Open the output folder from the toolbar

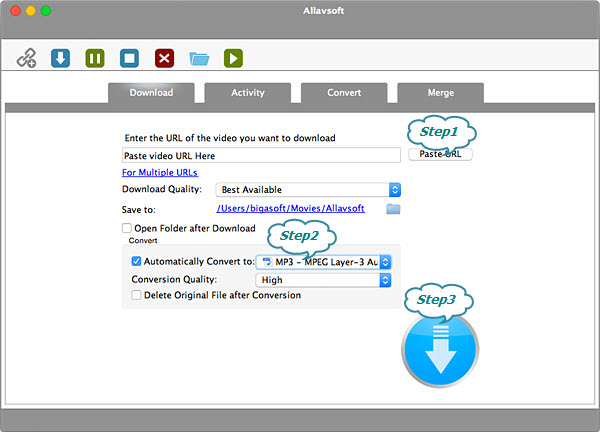coord(199,59)
